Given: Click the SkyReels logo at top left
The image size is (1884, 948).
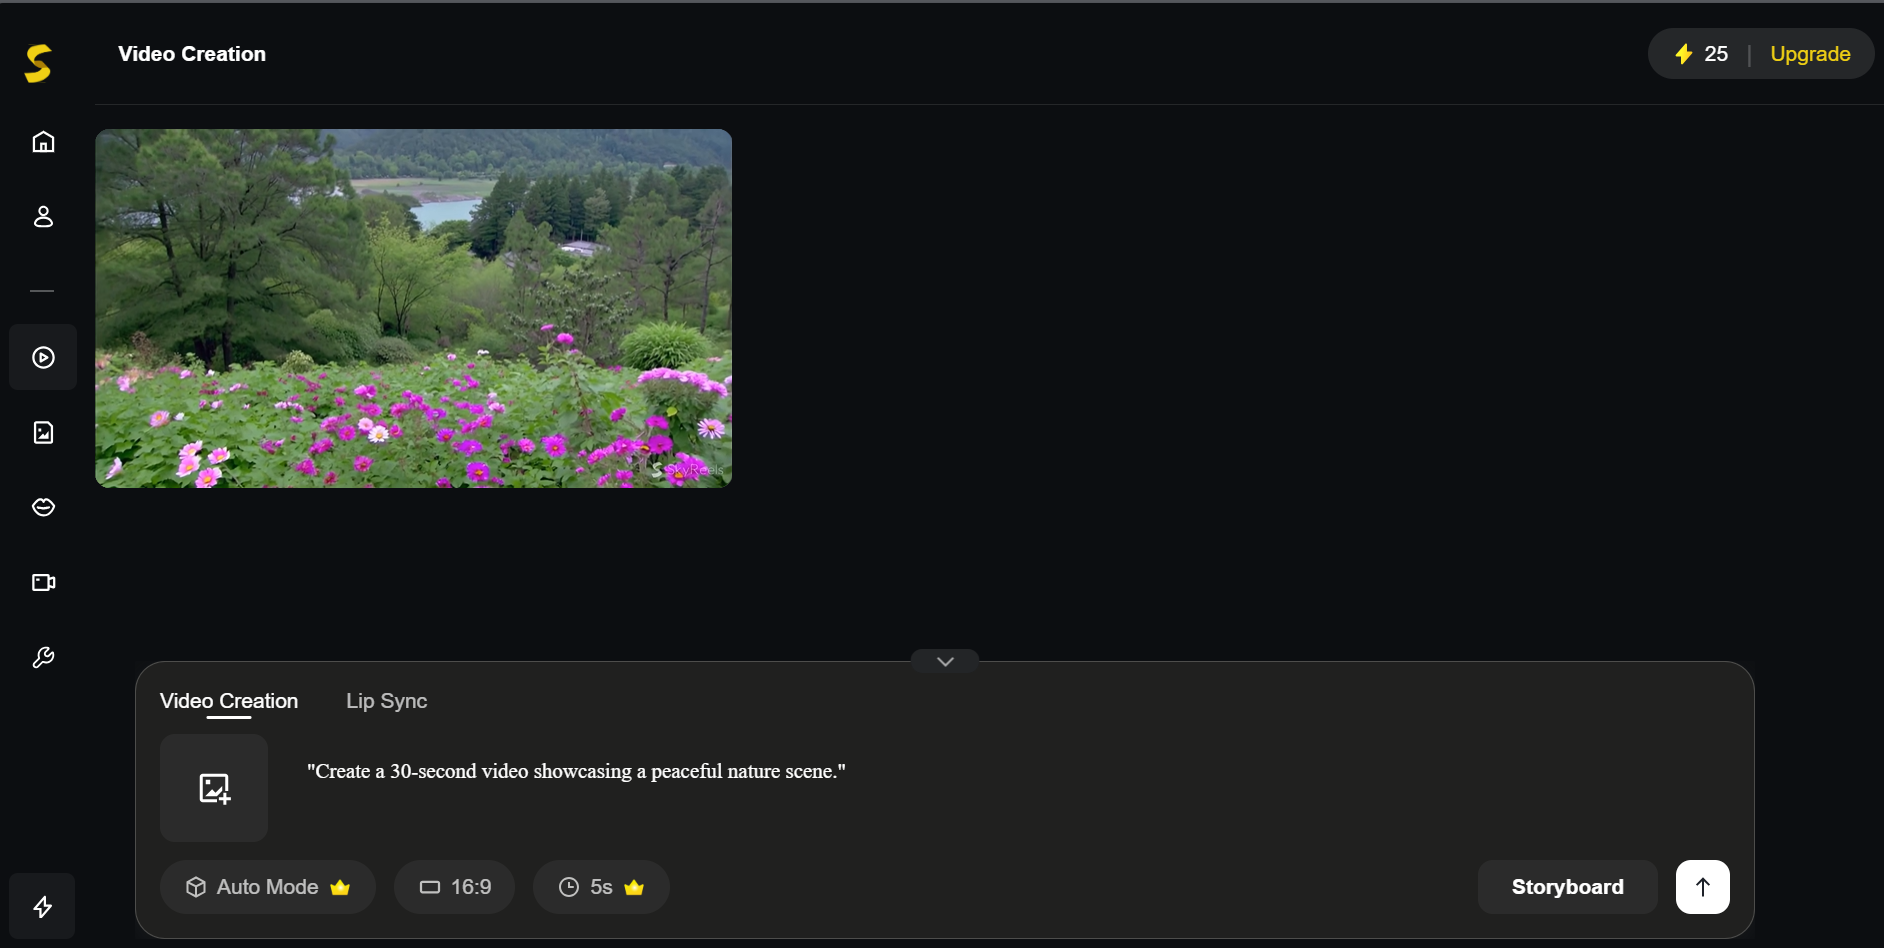Looking at the screenshot, I should pos(39,61).
